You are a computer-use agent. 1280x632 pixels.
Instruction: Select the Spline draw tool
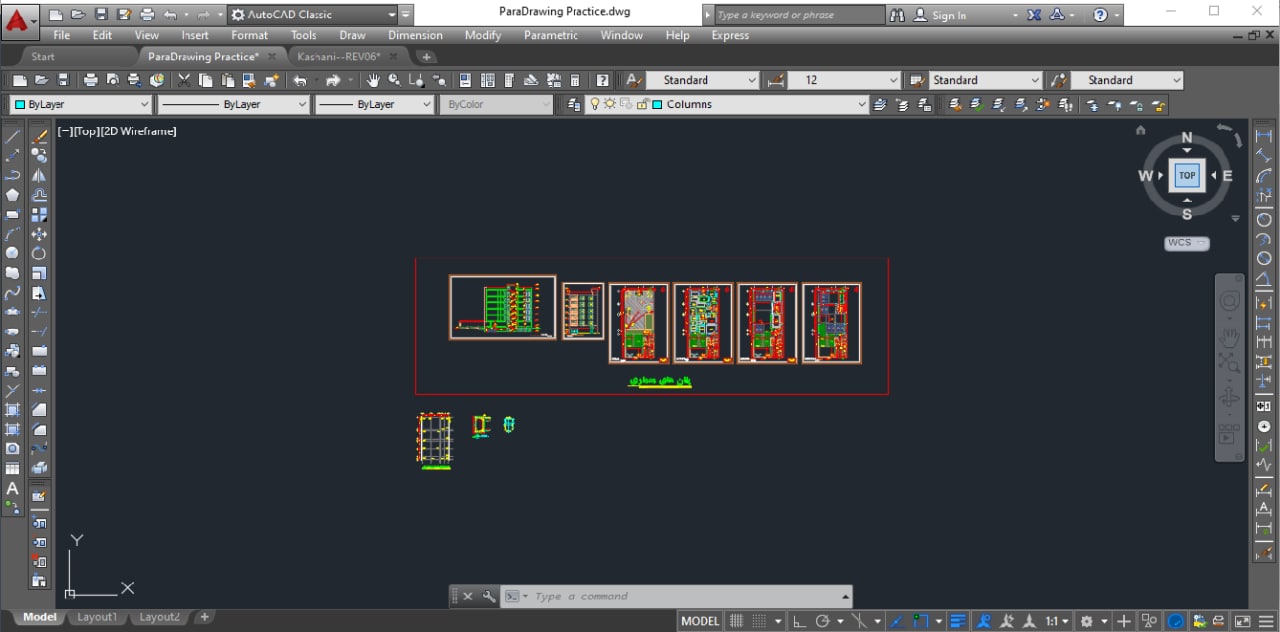[x=12, y=293]
